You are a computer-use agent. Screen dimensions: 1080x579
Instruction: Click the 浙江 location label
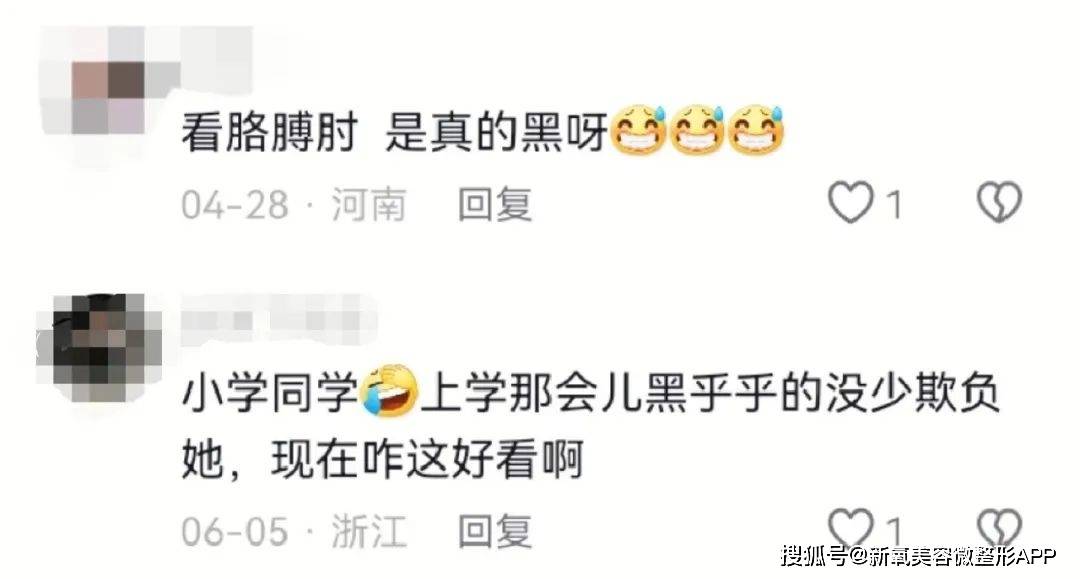[x=368, y=531]
